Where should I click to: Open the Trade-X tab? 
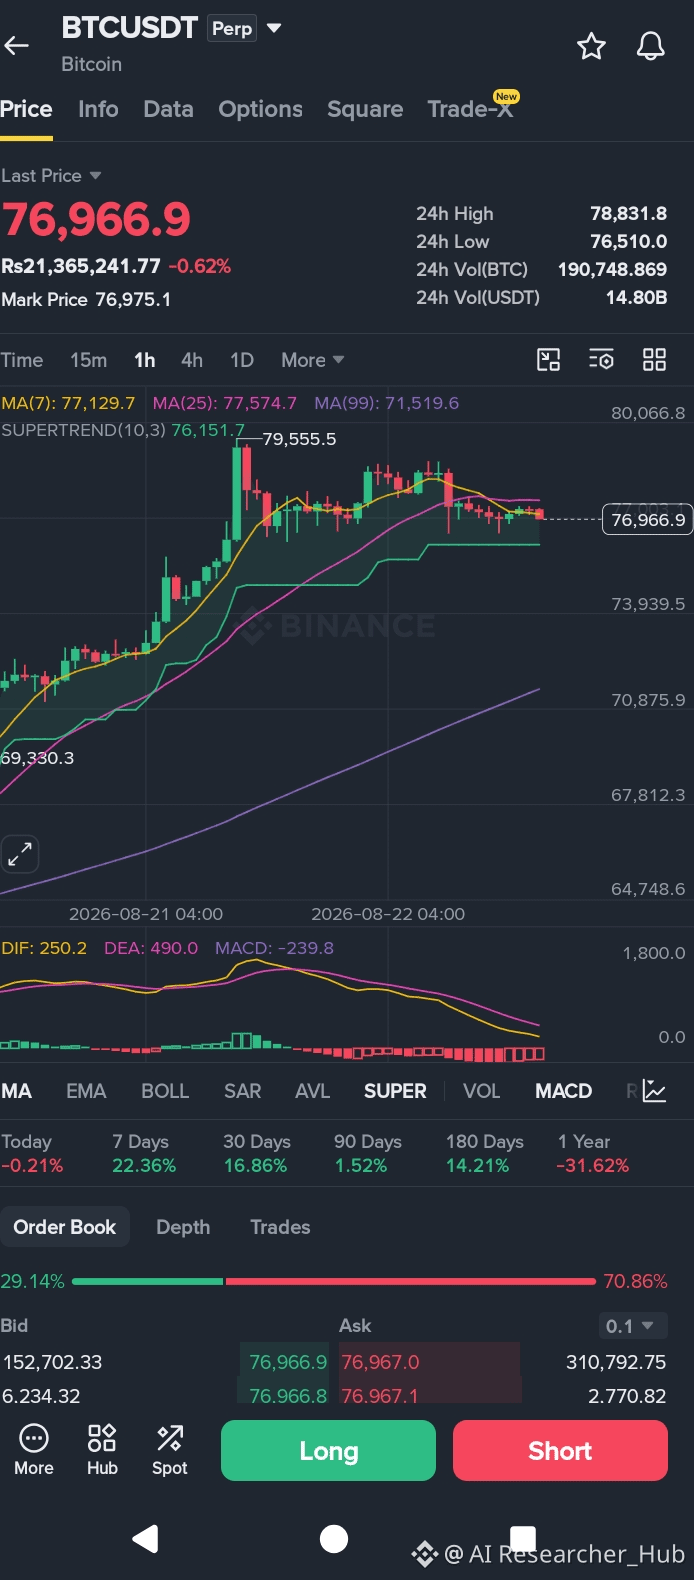[x=471, y=108]
